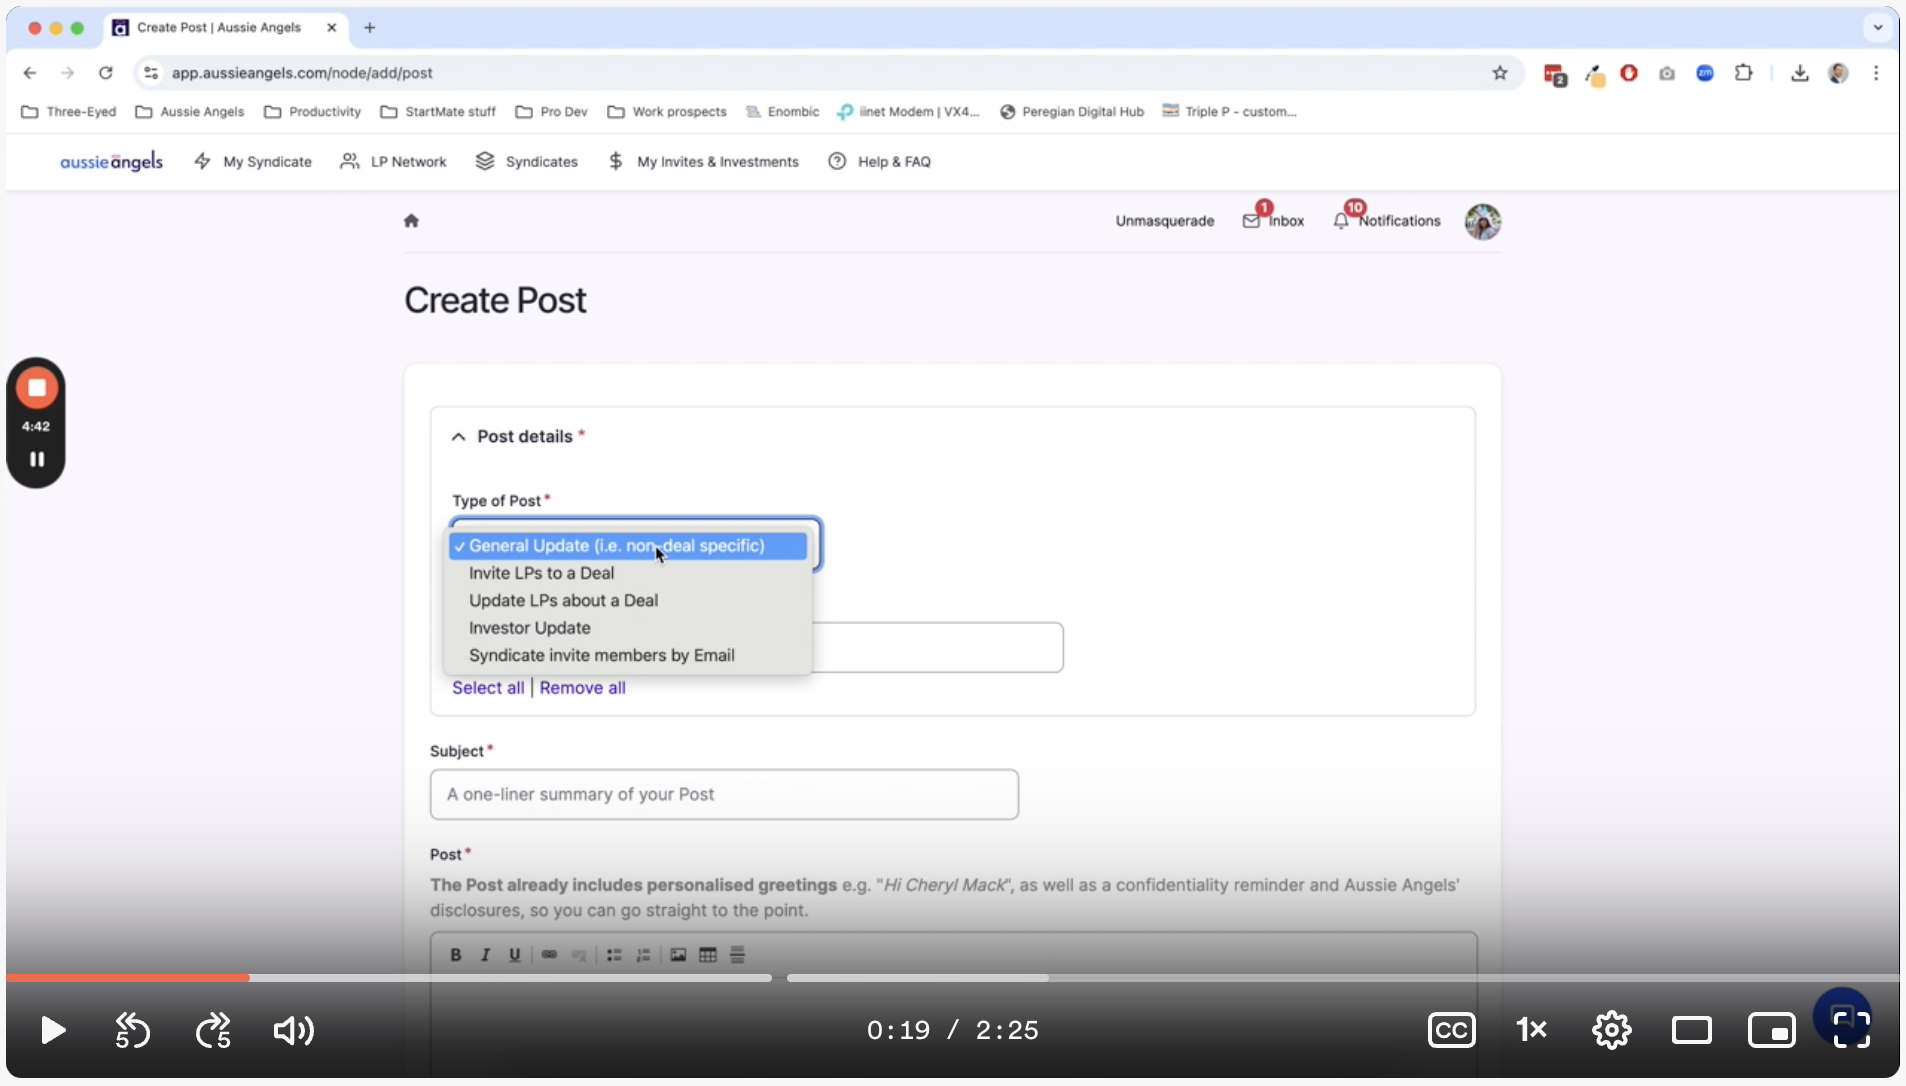Open Aussie Angels bookmark folder

point(190,112)
